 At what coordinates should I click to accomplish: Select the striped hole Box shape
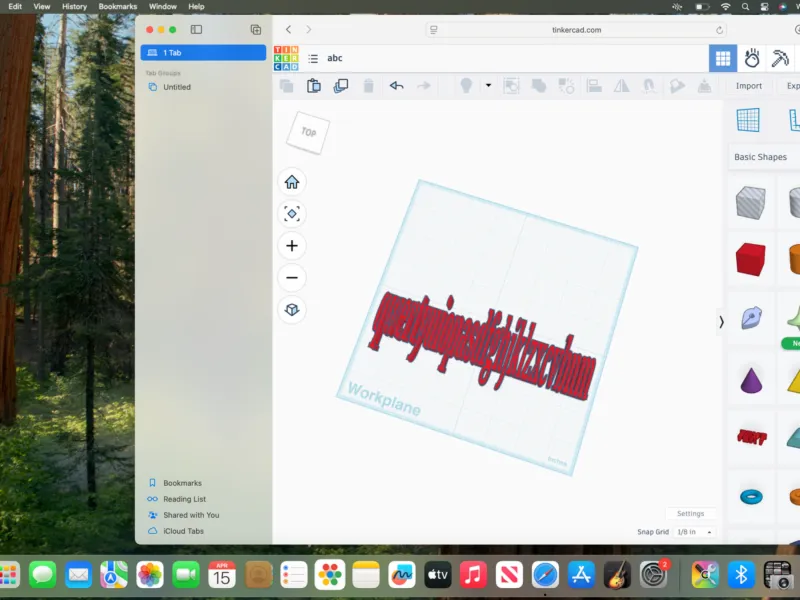(x=751, y=203)
